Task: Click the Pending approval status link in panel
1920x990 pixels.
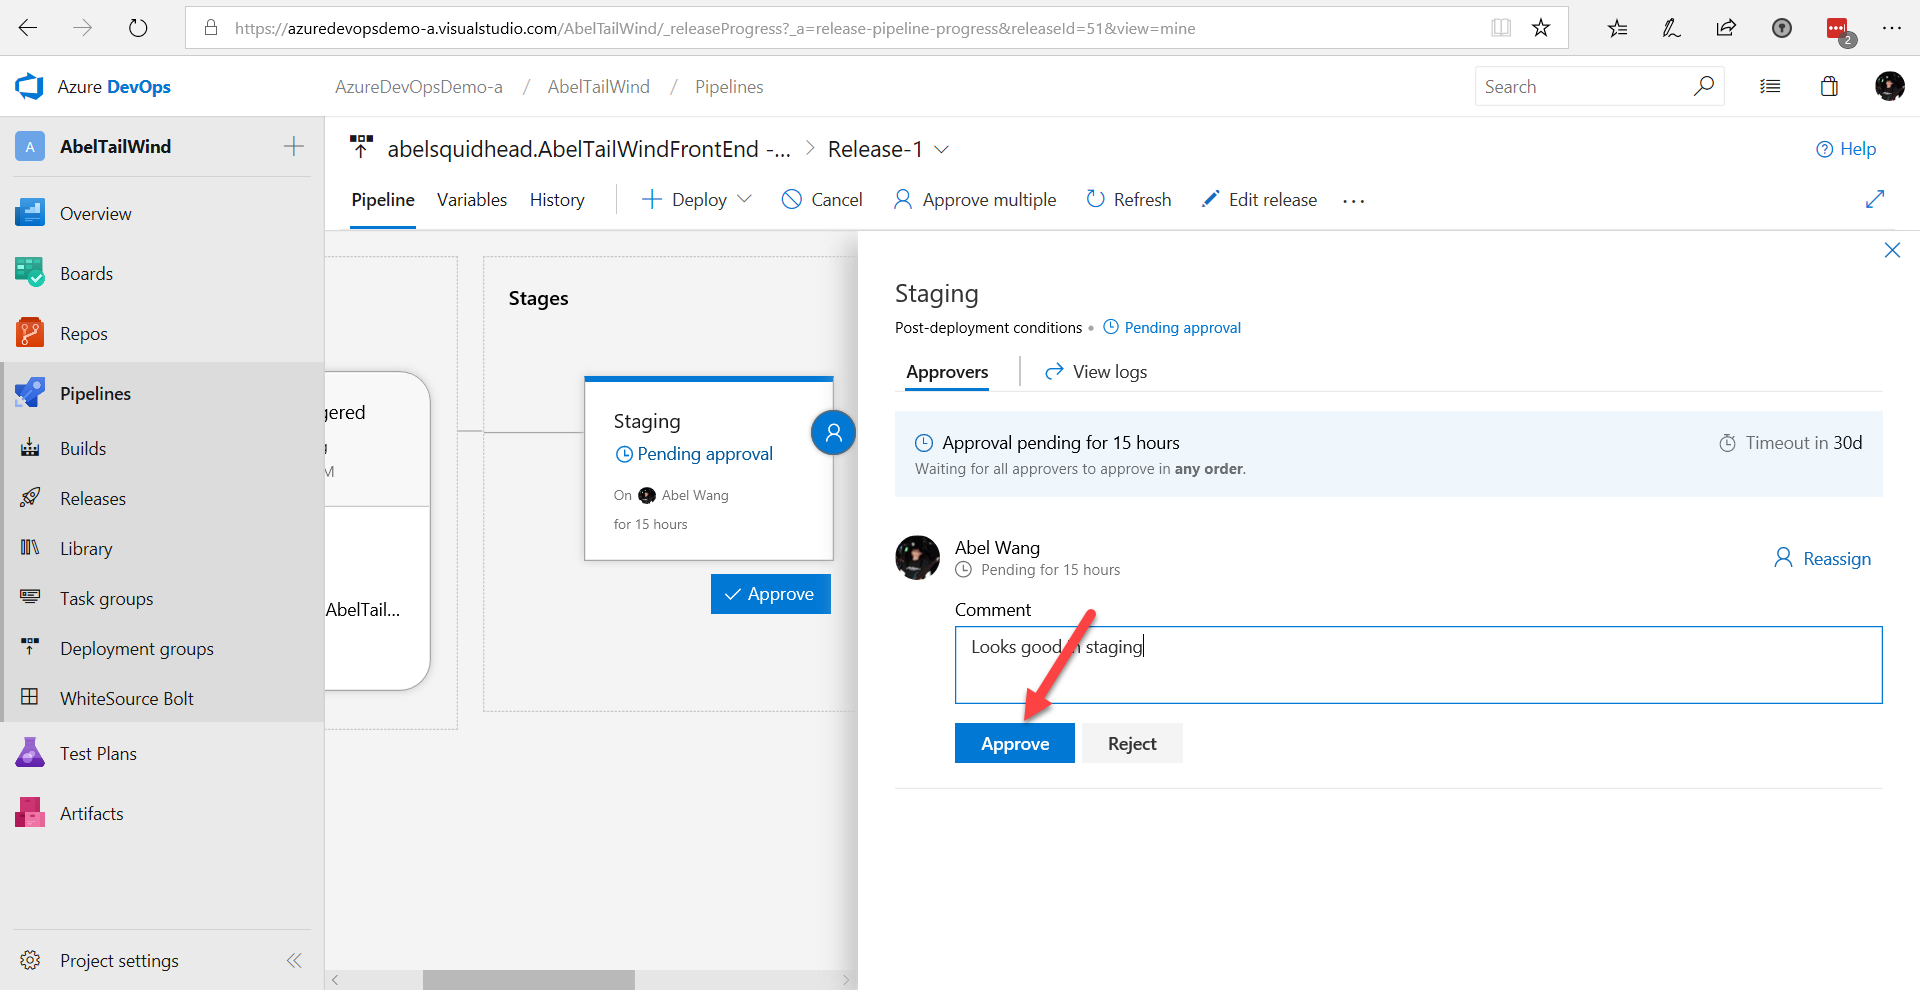Action: point(1172,327)
